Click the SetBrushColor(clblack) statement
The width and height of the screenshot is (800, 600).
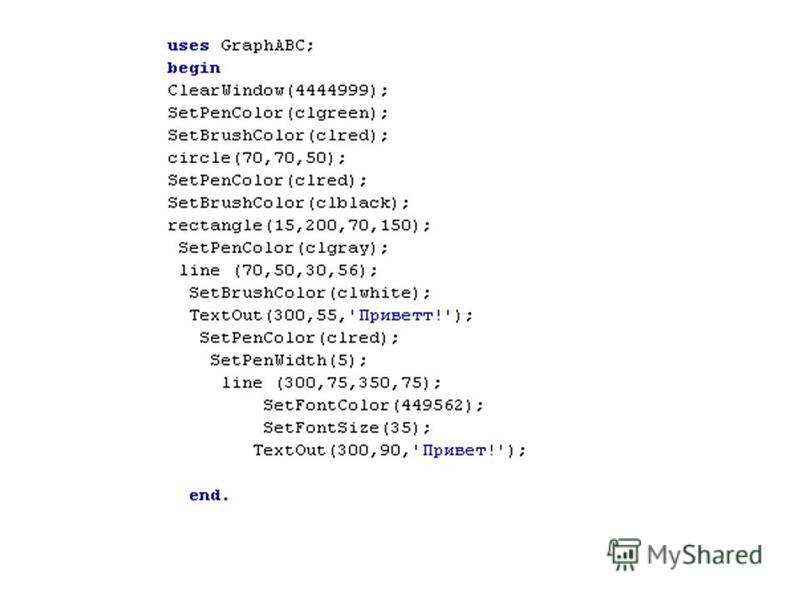click(x=288, y=203)
